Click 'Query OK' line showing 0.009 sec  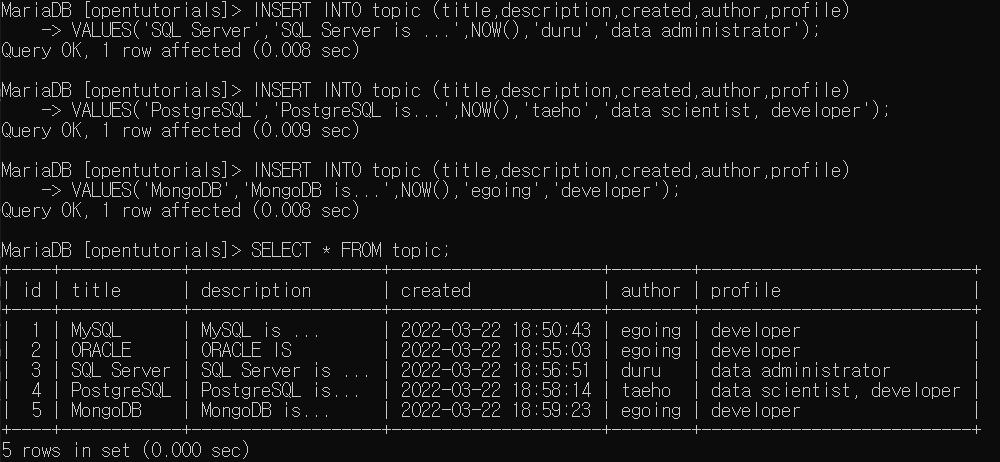[x=180, y=131]
